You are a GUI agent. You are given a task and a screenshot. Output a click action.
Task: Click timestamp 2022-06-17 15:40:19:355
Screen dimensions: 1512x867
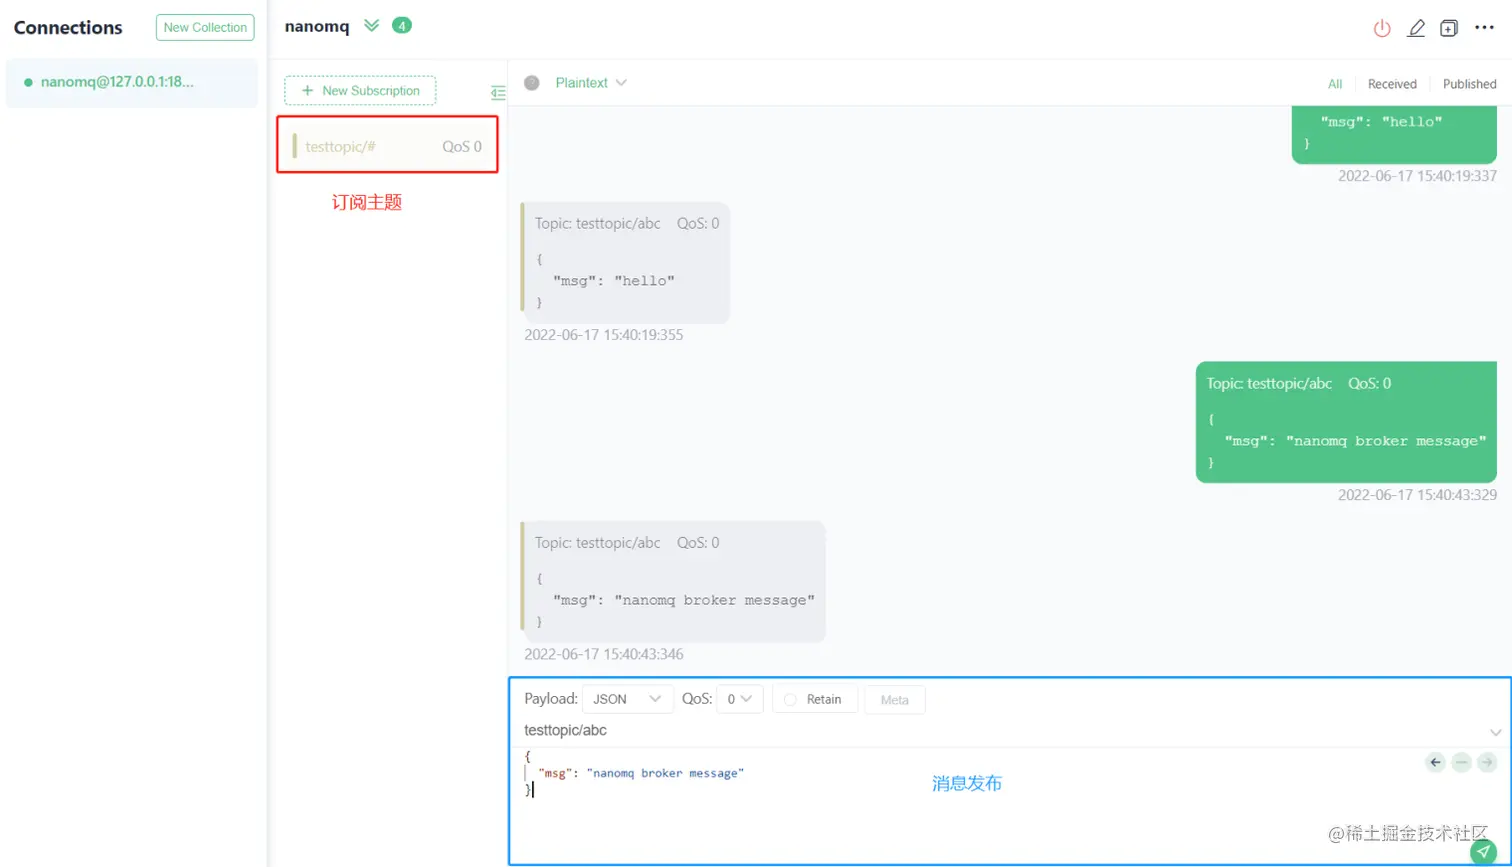click(604, 335)
